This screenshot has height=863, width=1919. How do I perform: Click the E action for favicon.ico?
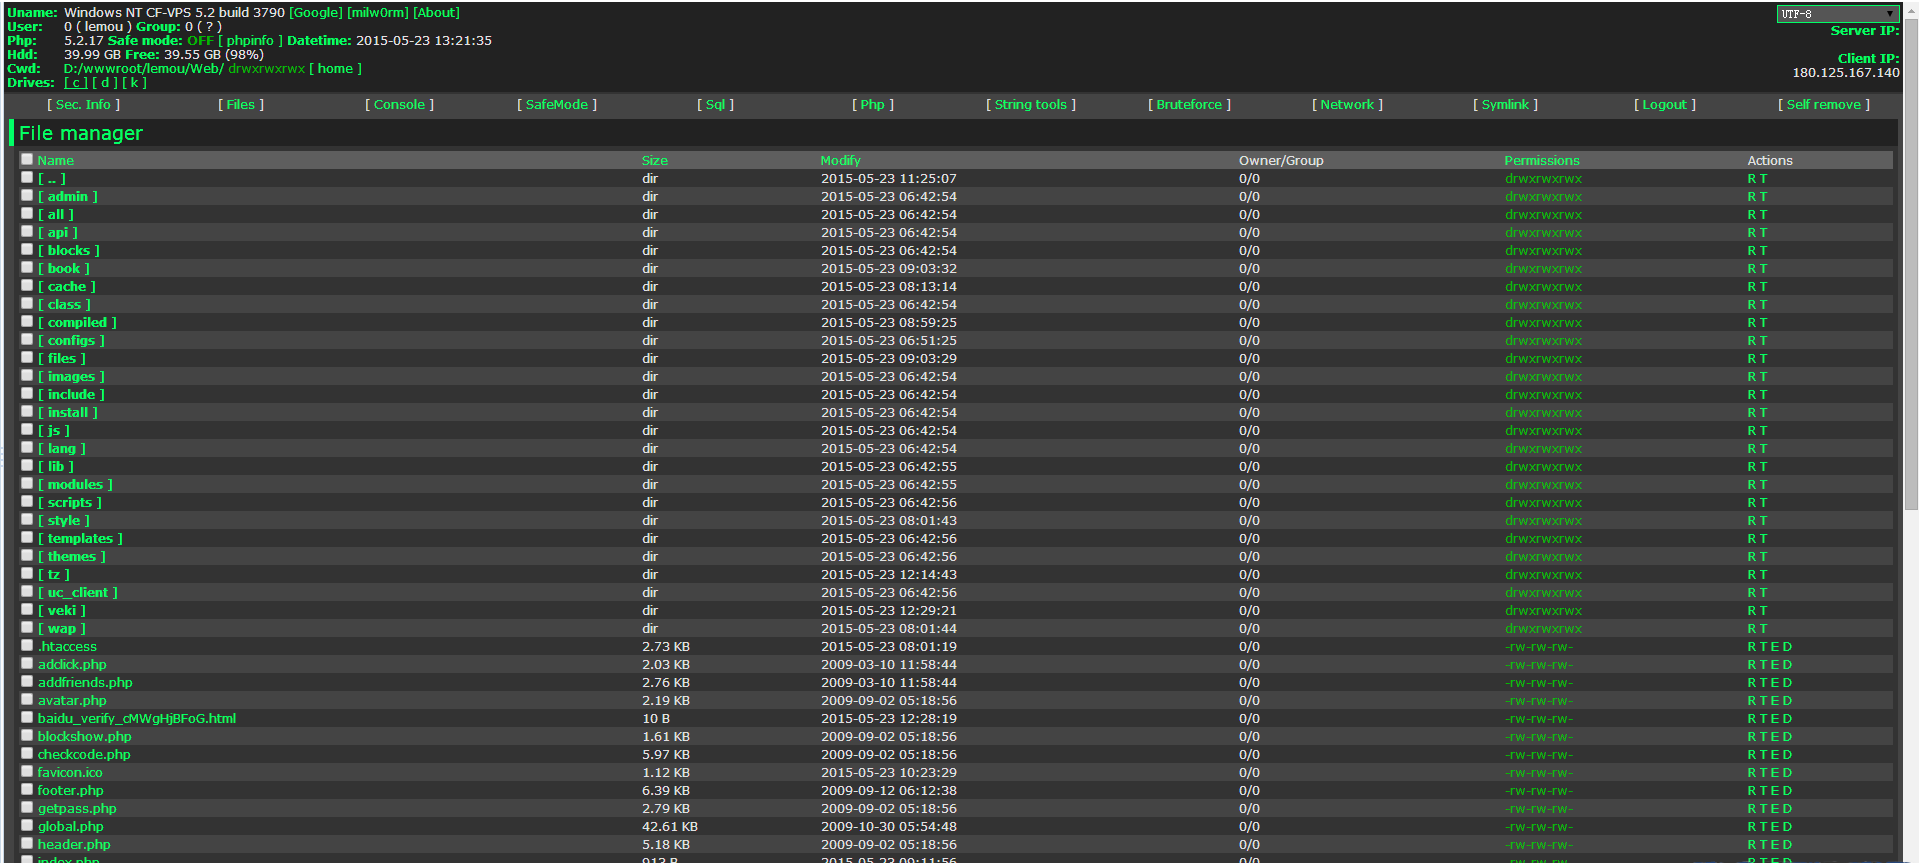coord(1776,772)
